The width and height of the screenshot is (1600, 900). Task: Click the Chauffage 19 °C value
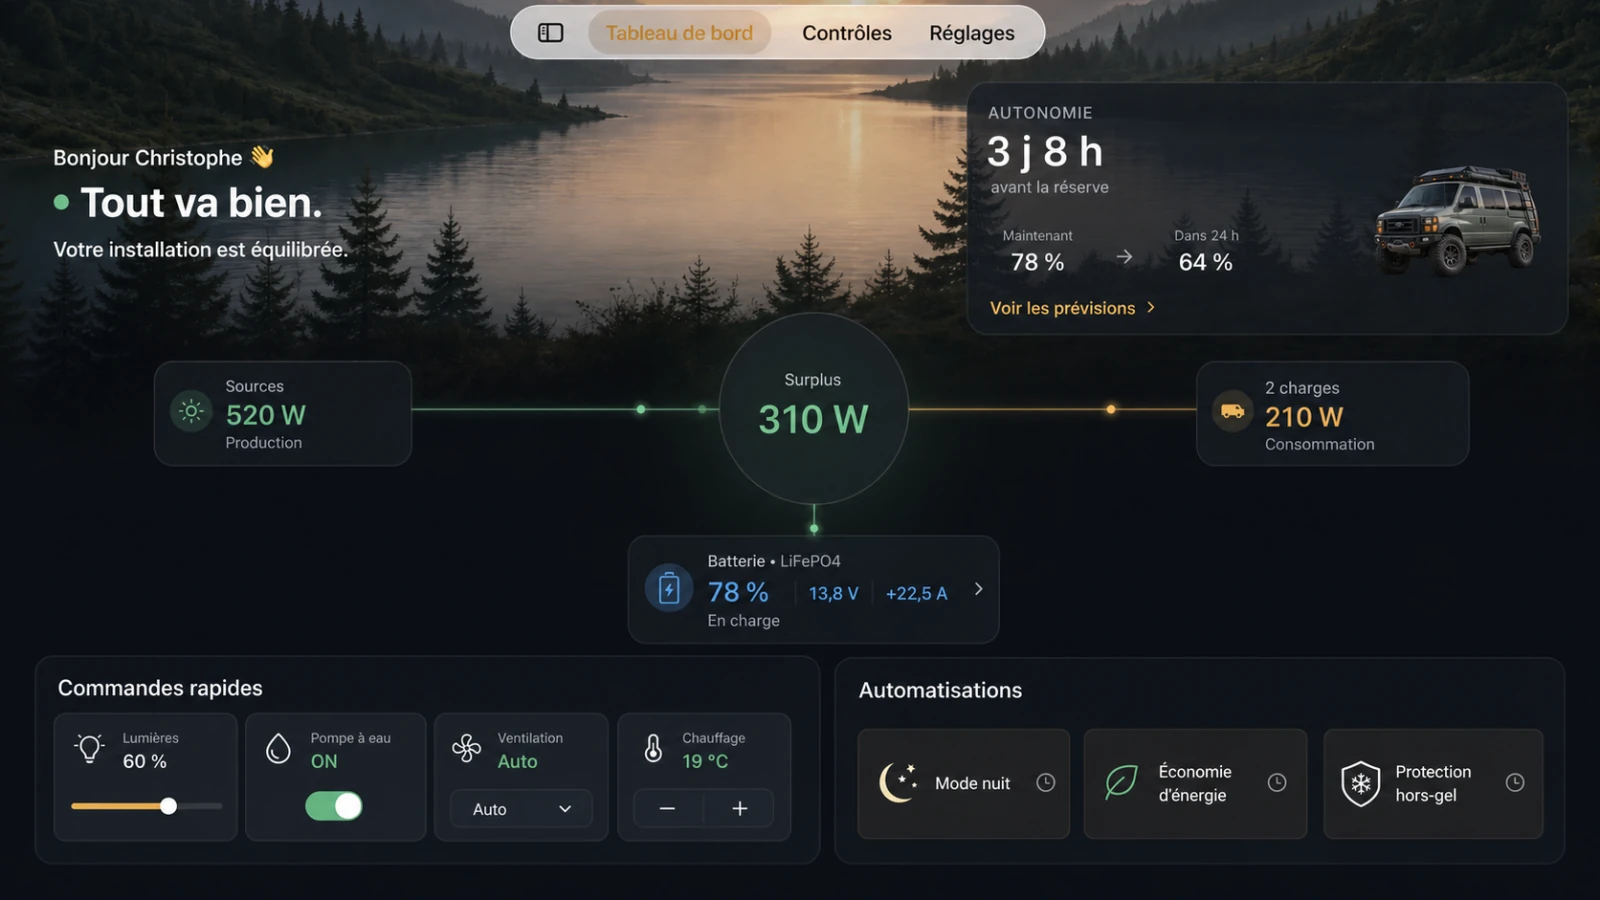coord(705,761)
